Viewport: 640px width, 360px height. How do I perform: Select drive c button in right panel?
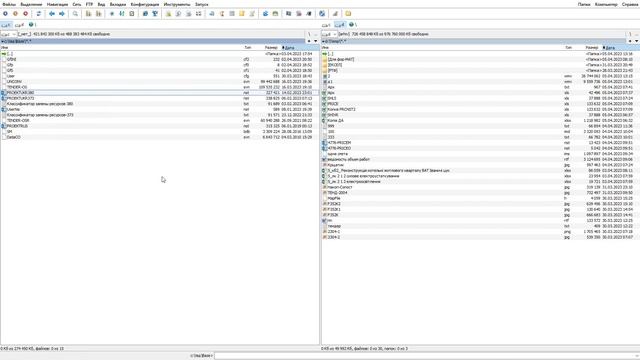[x=326, y=25]
